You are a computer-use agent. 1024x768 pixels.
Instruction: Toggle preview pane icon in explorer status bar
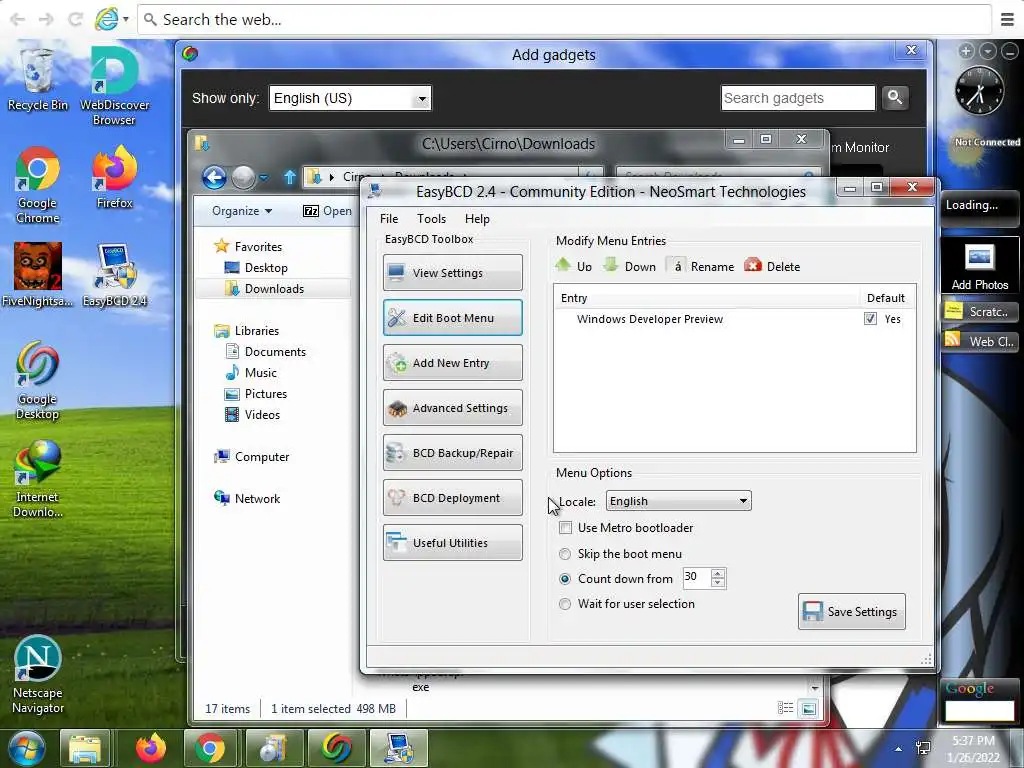click(808, 709)
